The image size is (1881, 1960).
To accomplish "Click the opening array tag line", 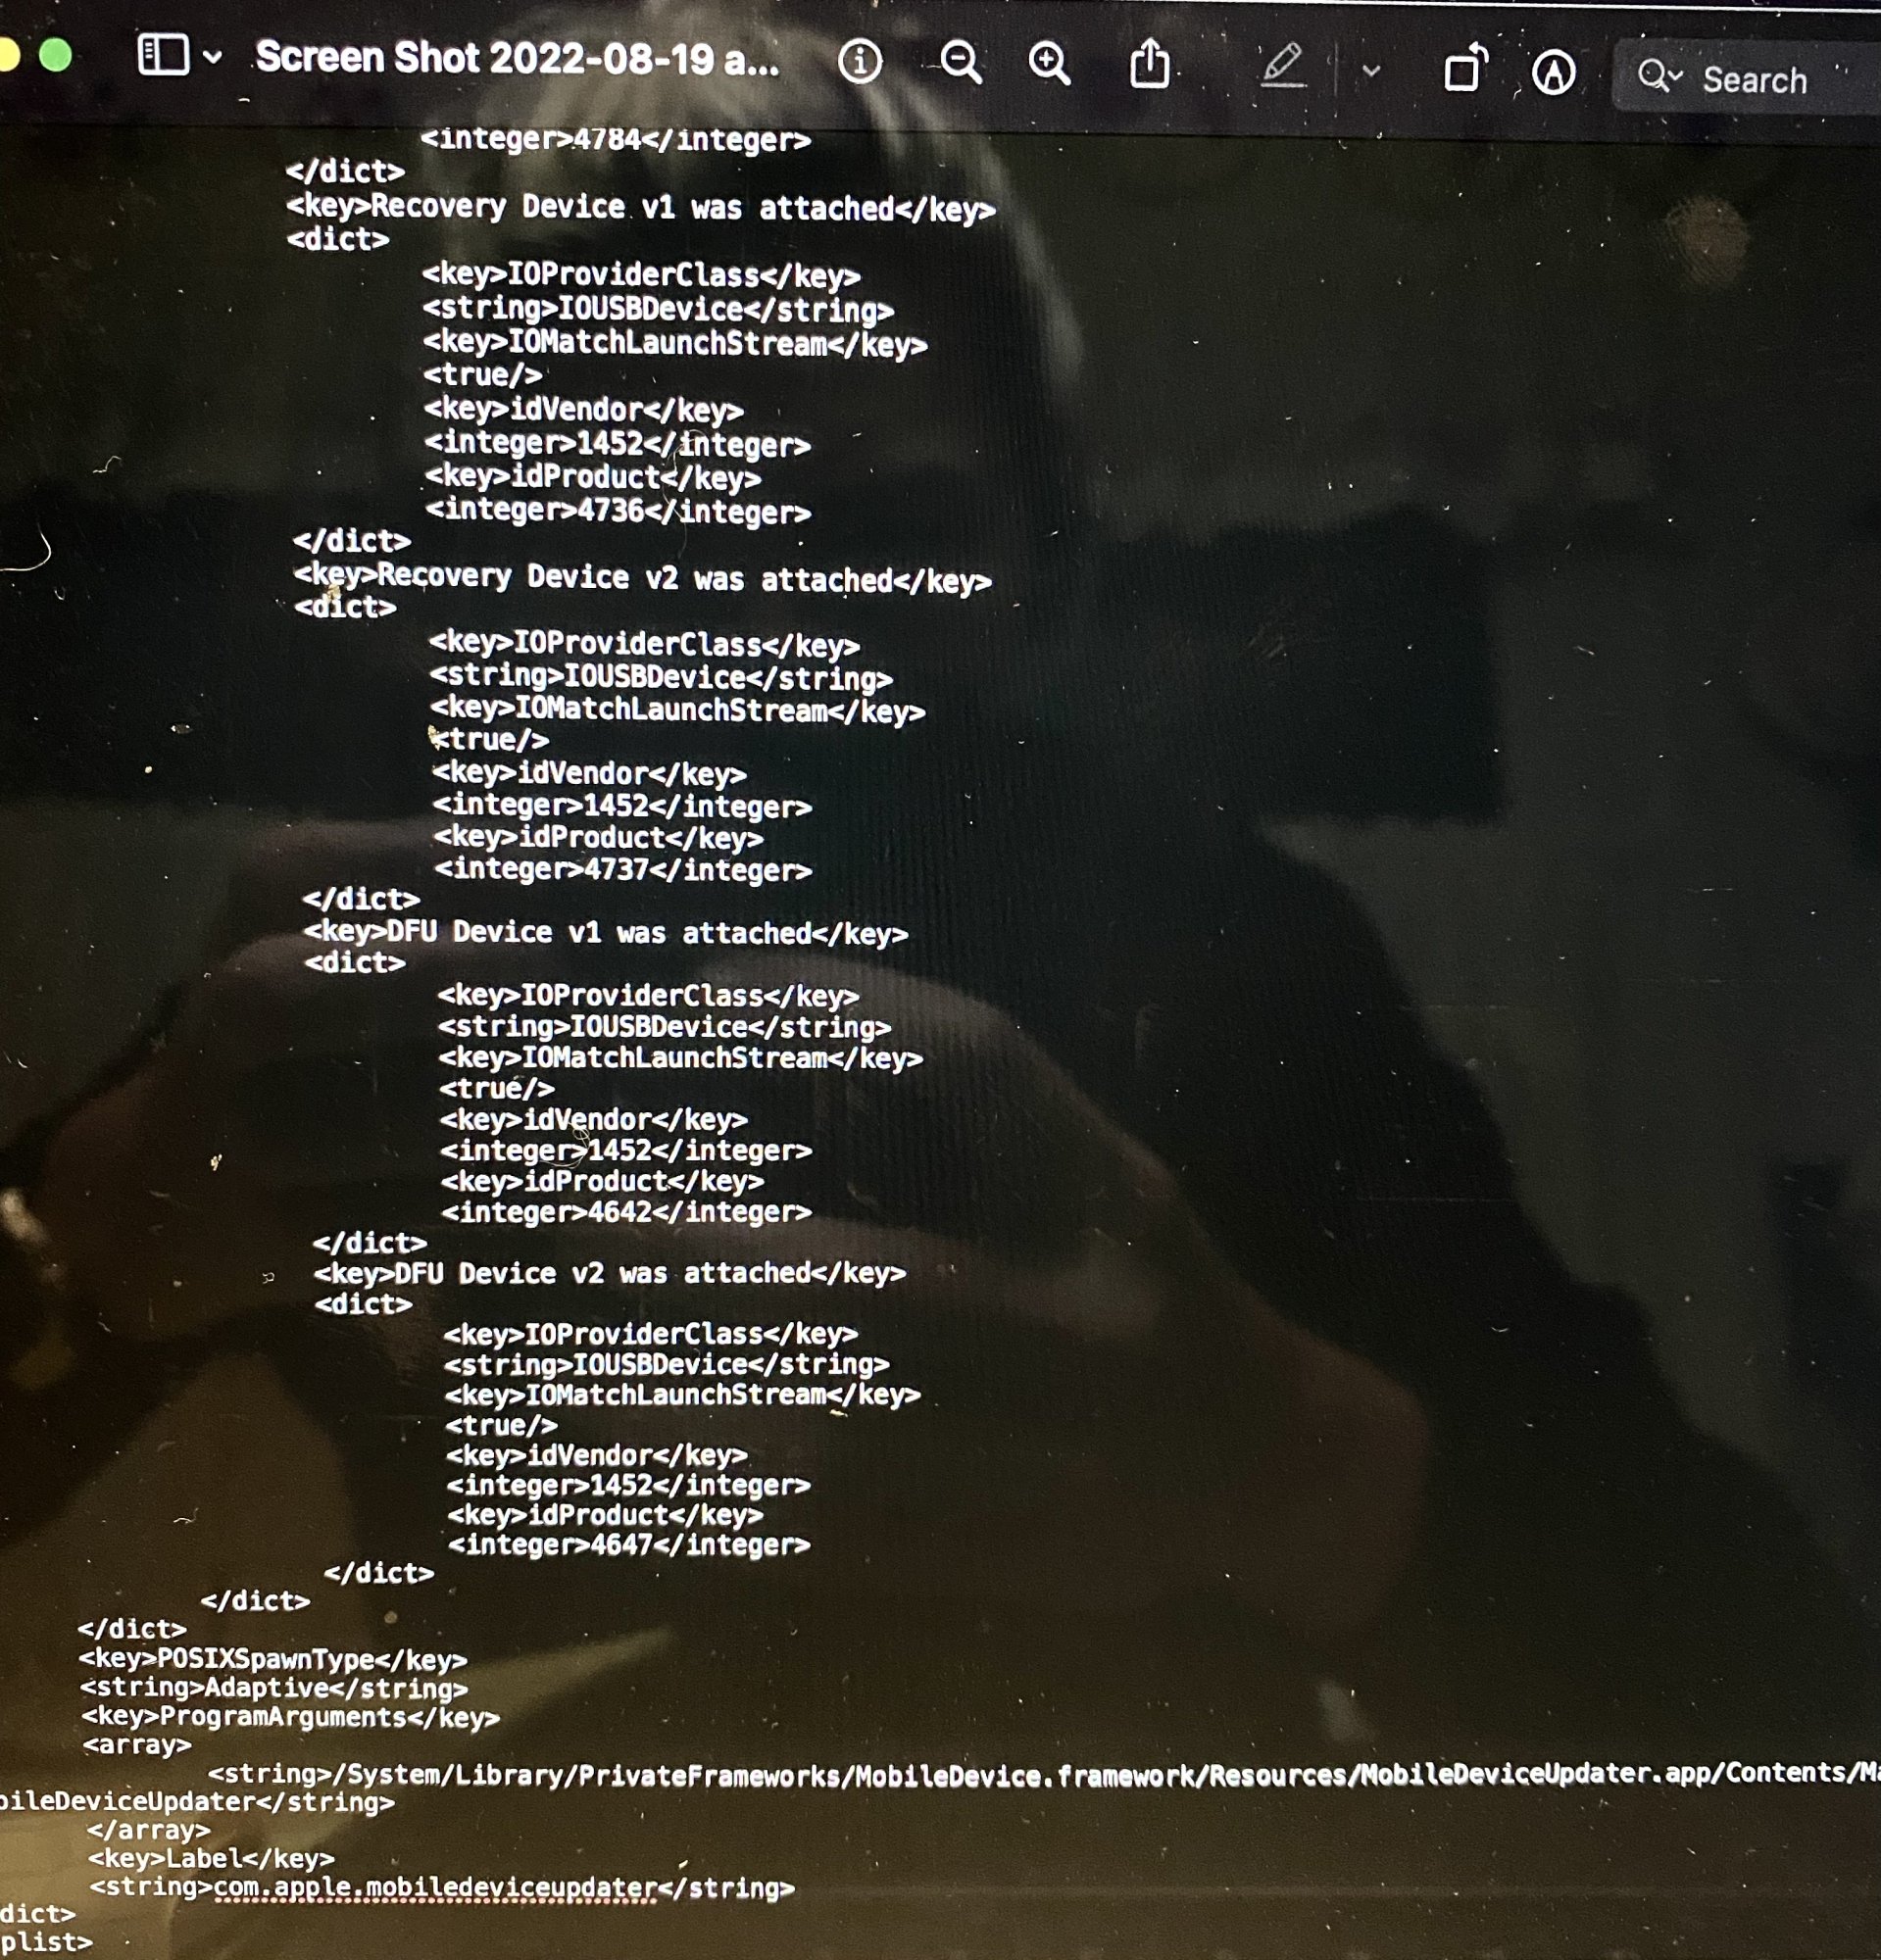I will tap(136, 1745).
